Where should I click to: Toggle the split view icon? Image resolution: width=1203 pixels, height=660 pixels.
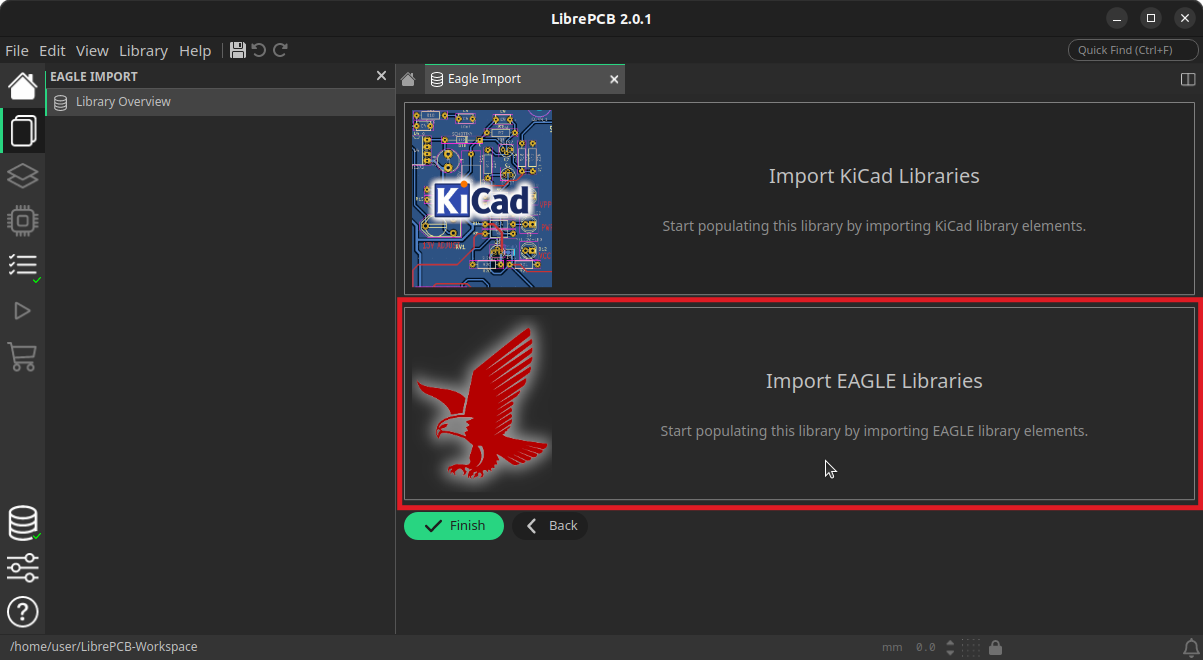(x=1188, y=79)
